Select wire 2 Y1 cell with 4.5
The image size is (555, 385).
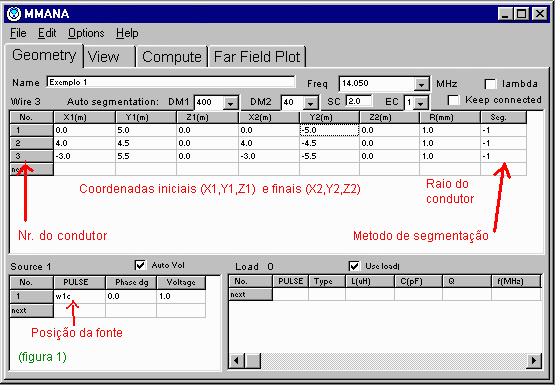coord(146,143)
